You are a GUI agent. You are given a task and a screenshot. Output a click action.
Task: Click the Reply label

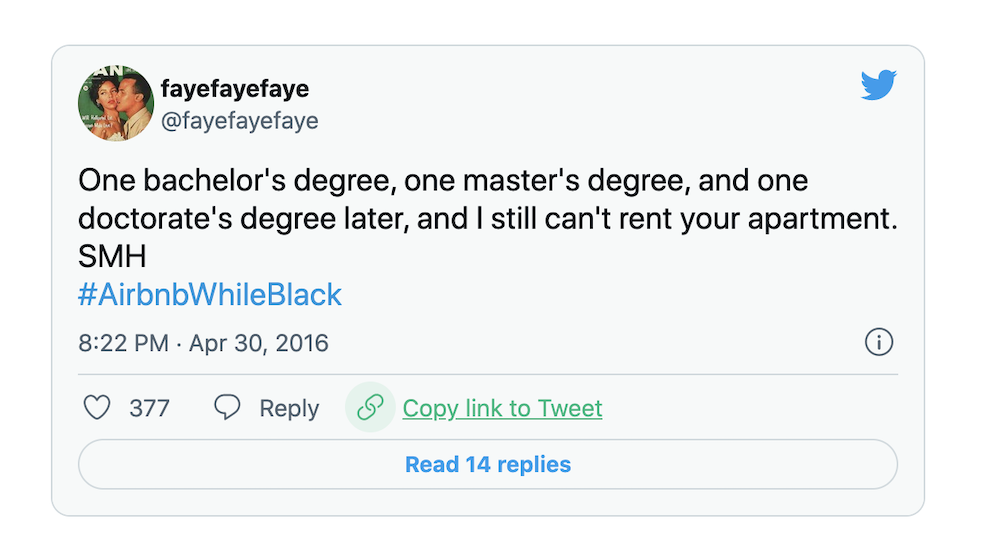coord(289,409)
